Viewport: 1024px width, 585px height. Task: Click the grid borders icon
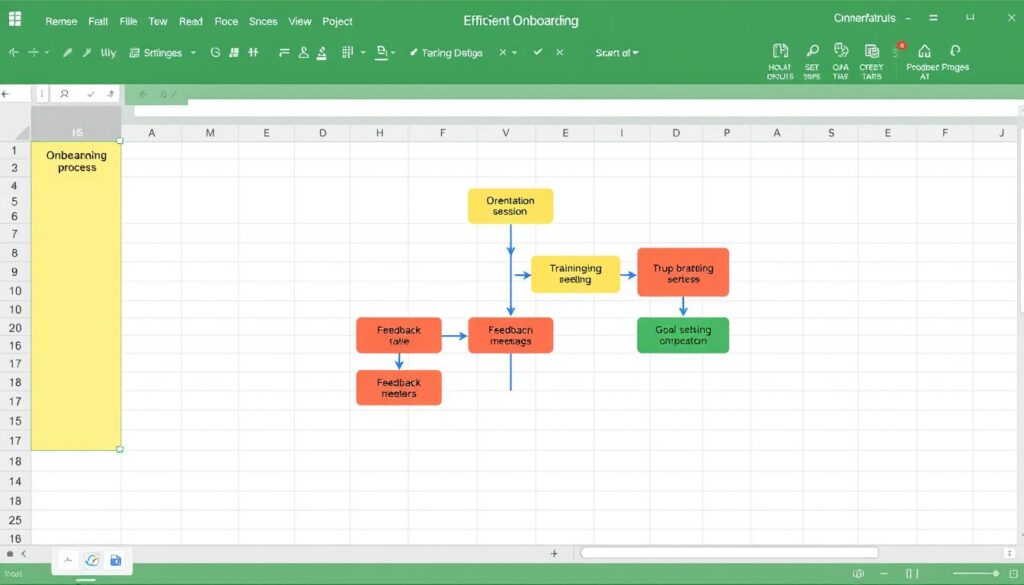click(347, 52)
